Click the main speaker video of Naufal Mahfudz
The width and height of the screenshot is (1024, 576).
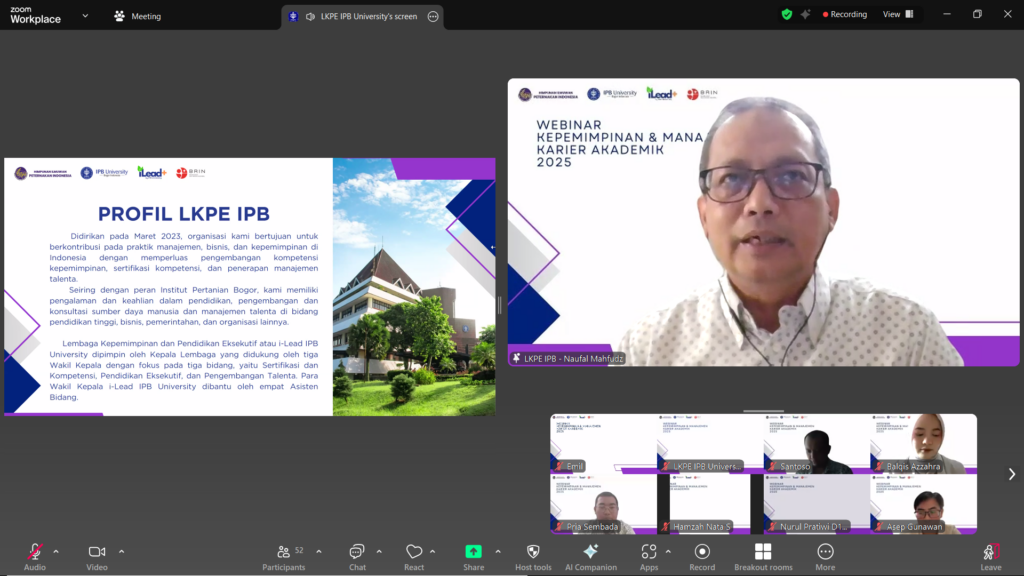click(763, 222)
